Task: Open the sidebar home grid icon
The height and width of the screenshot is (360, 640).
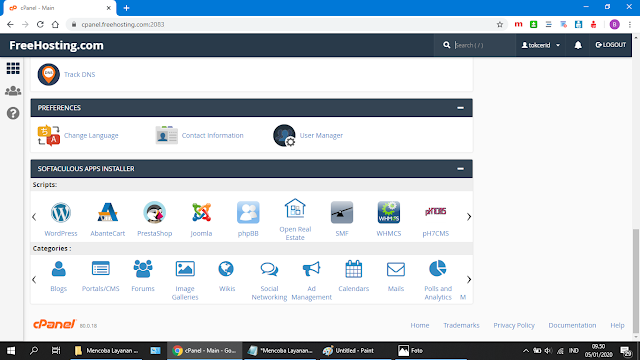Action: coord(13,68)
